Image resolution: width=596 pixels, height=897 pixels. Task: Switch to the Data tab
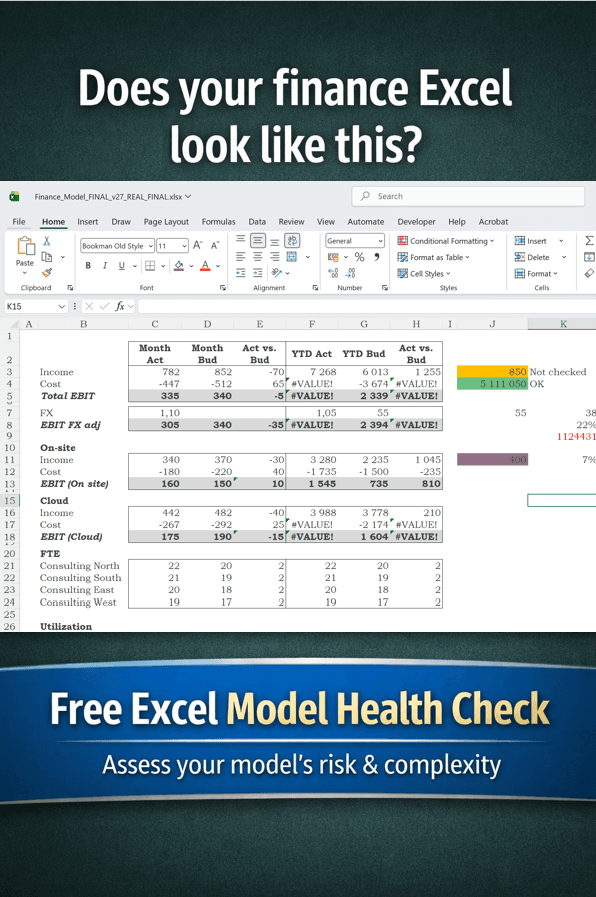(257, 221)
